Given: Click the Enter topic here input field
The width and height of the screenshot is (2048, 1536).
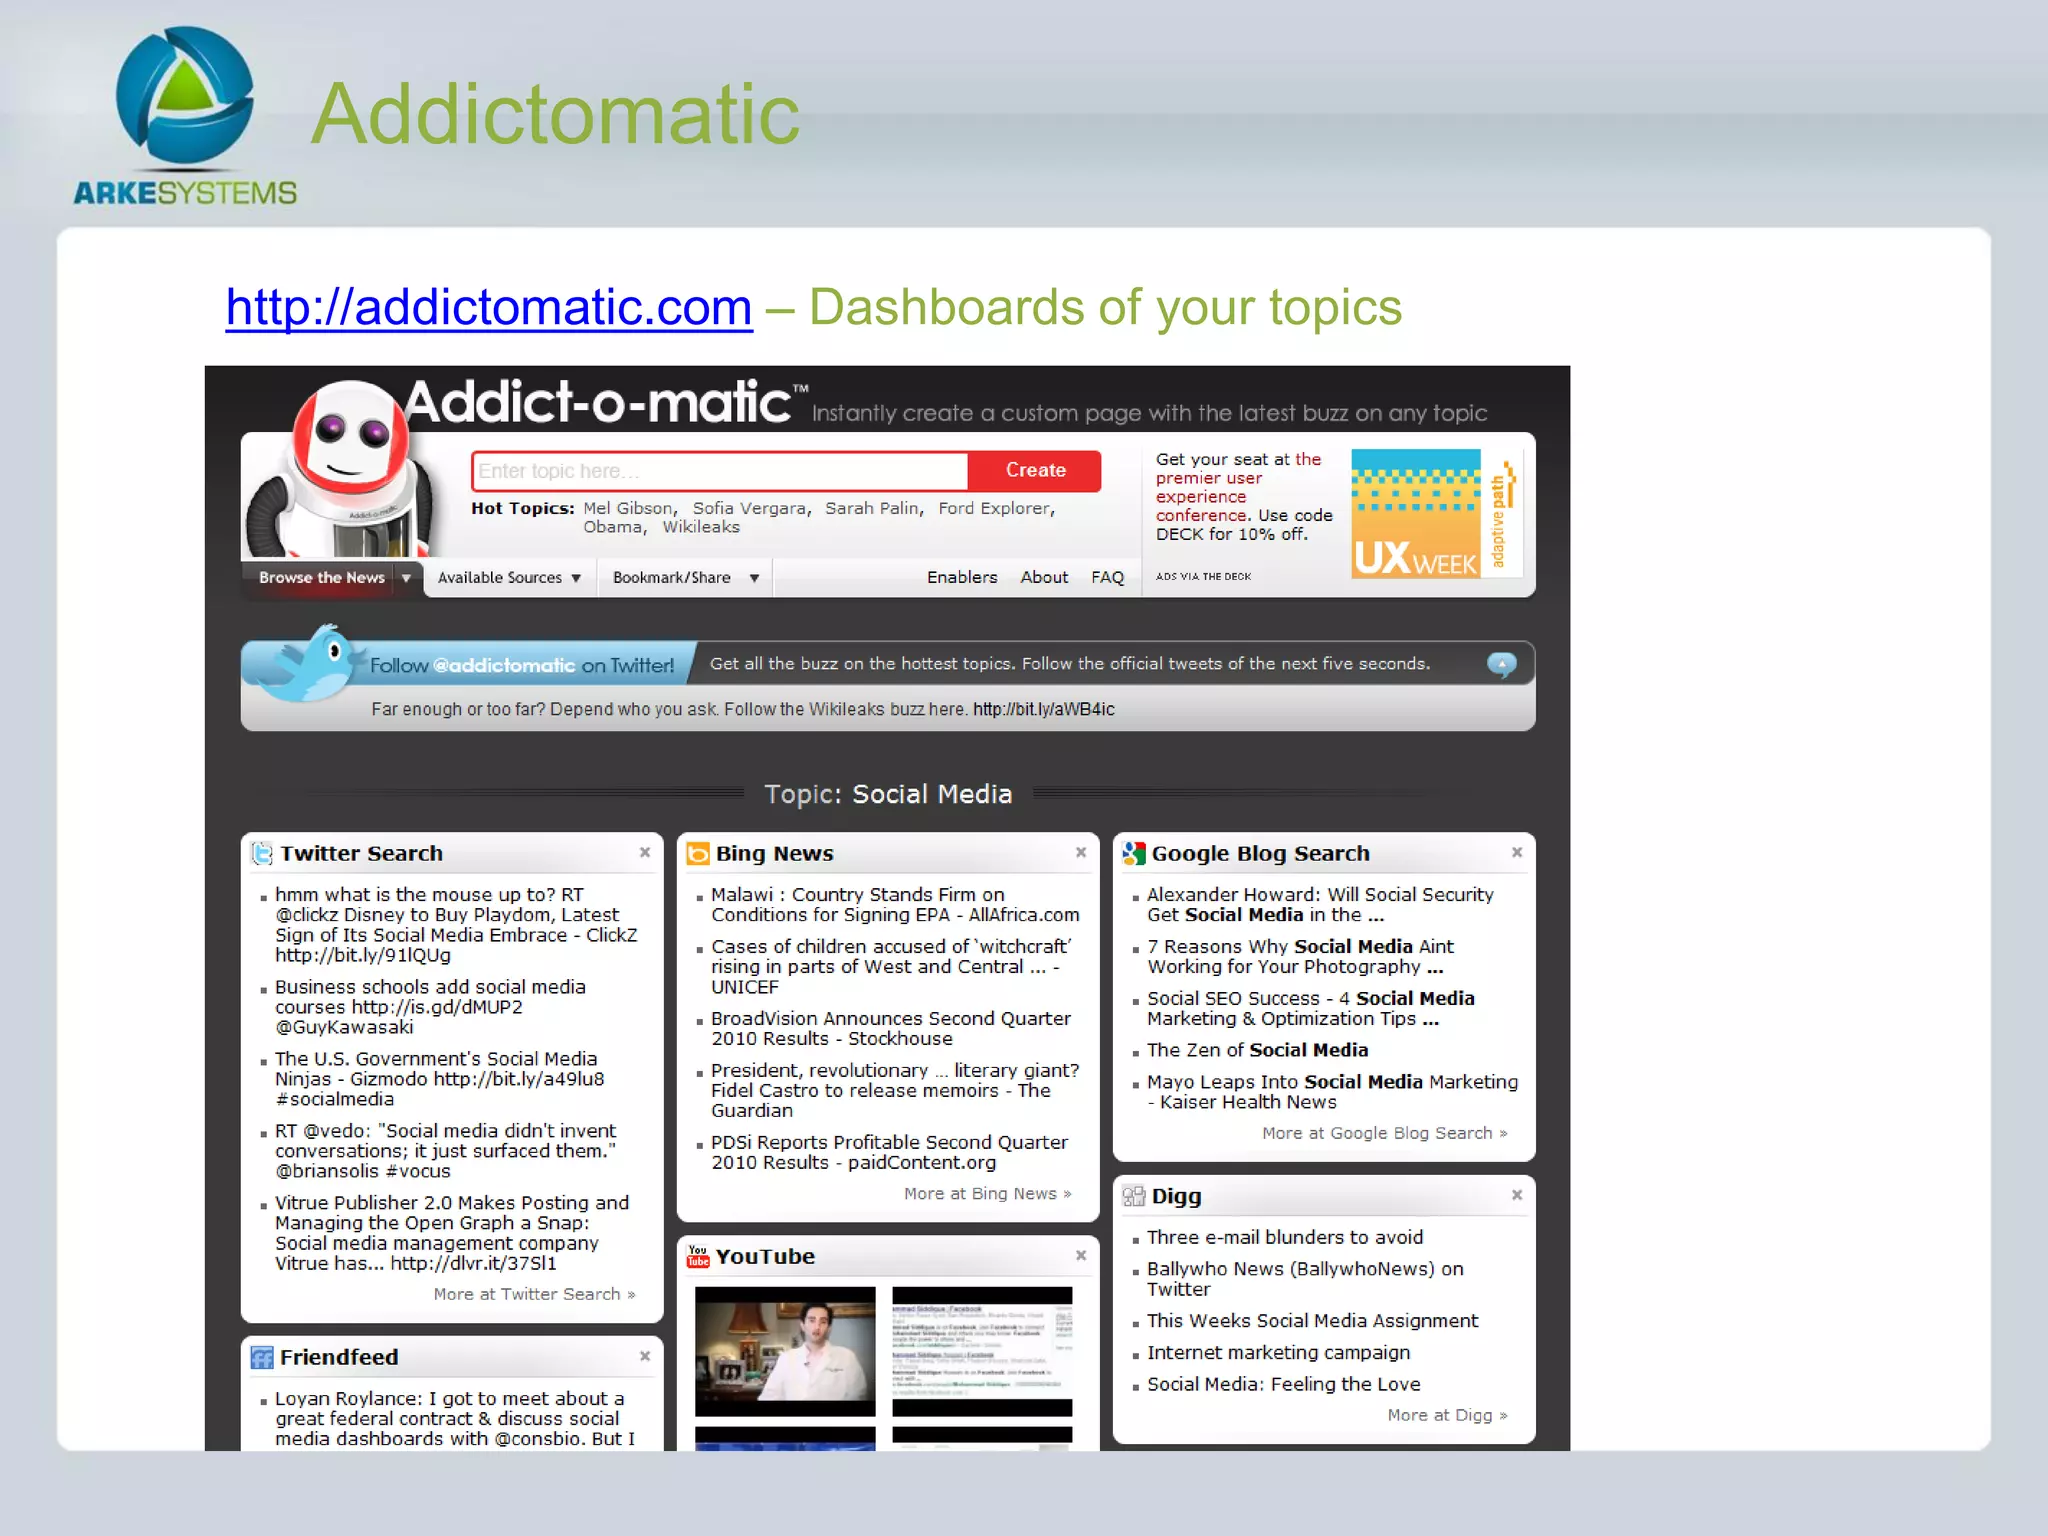Looking at the screenshot, I should click(x=720, y=471).
